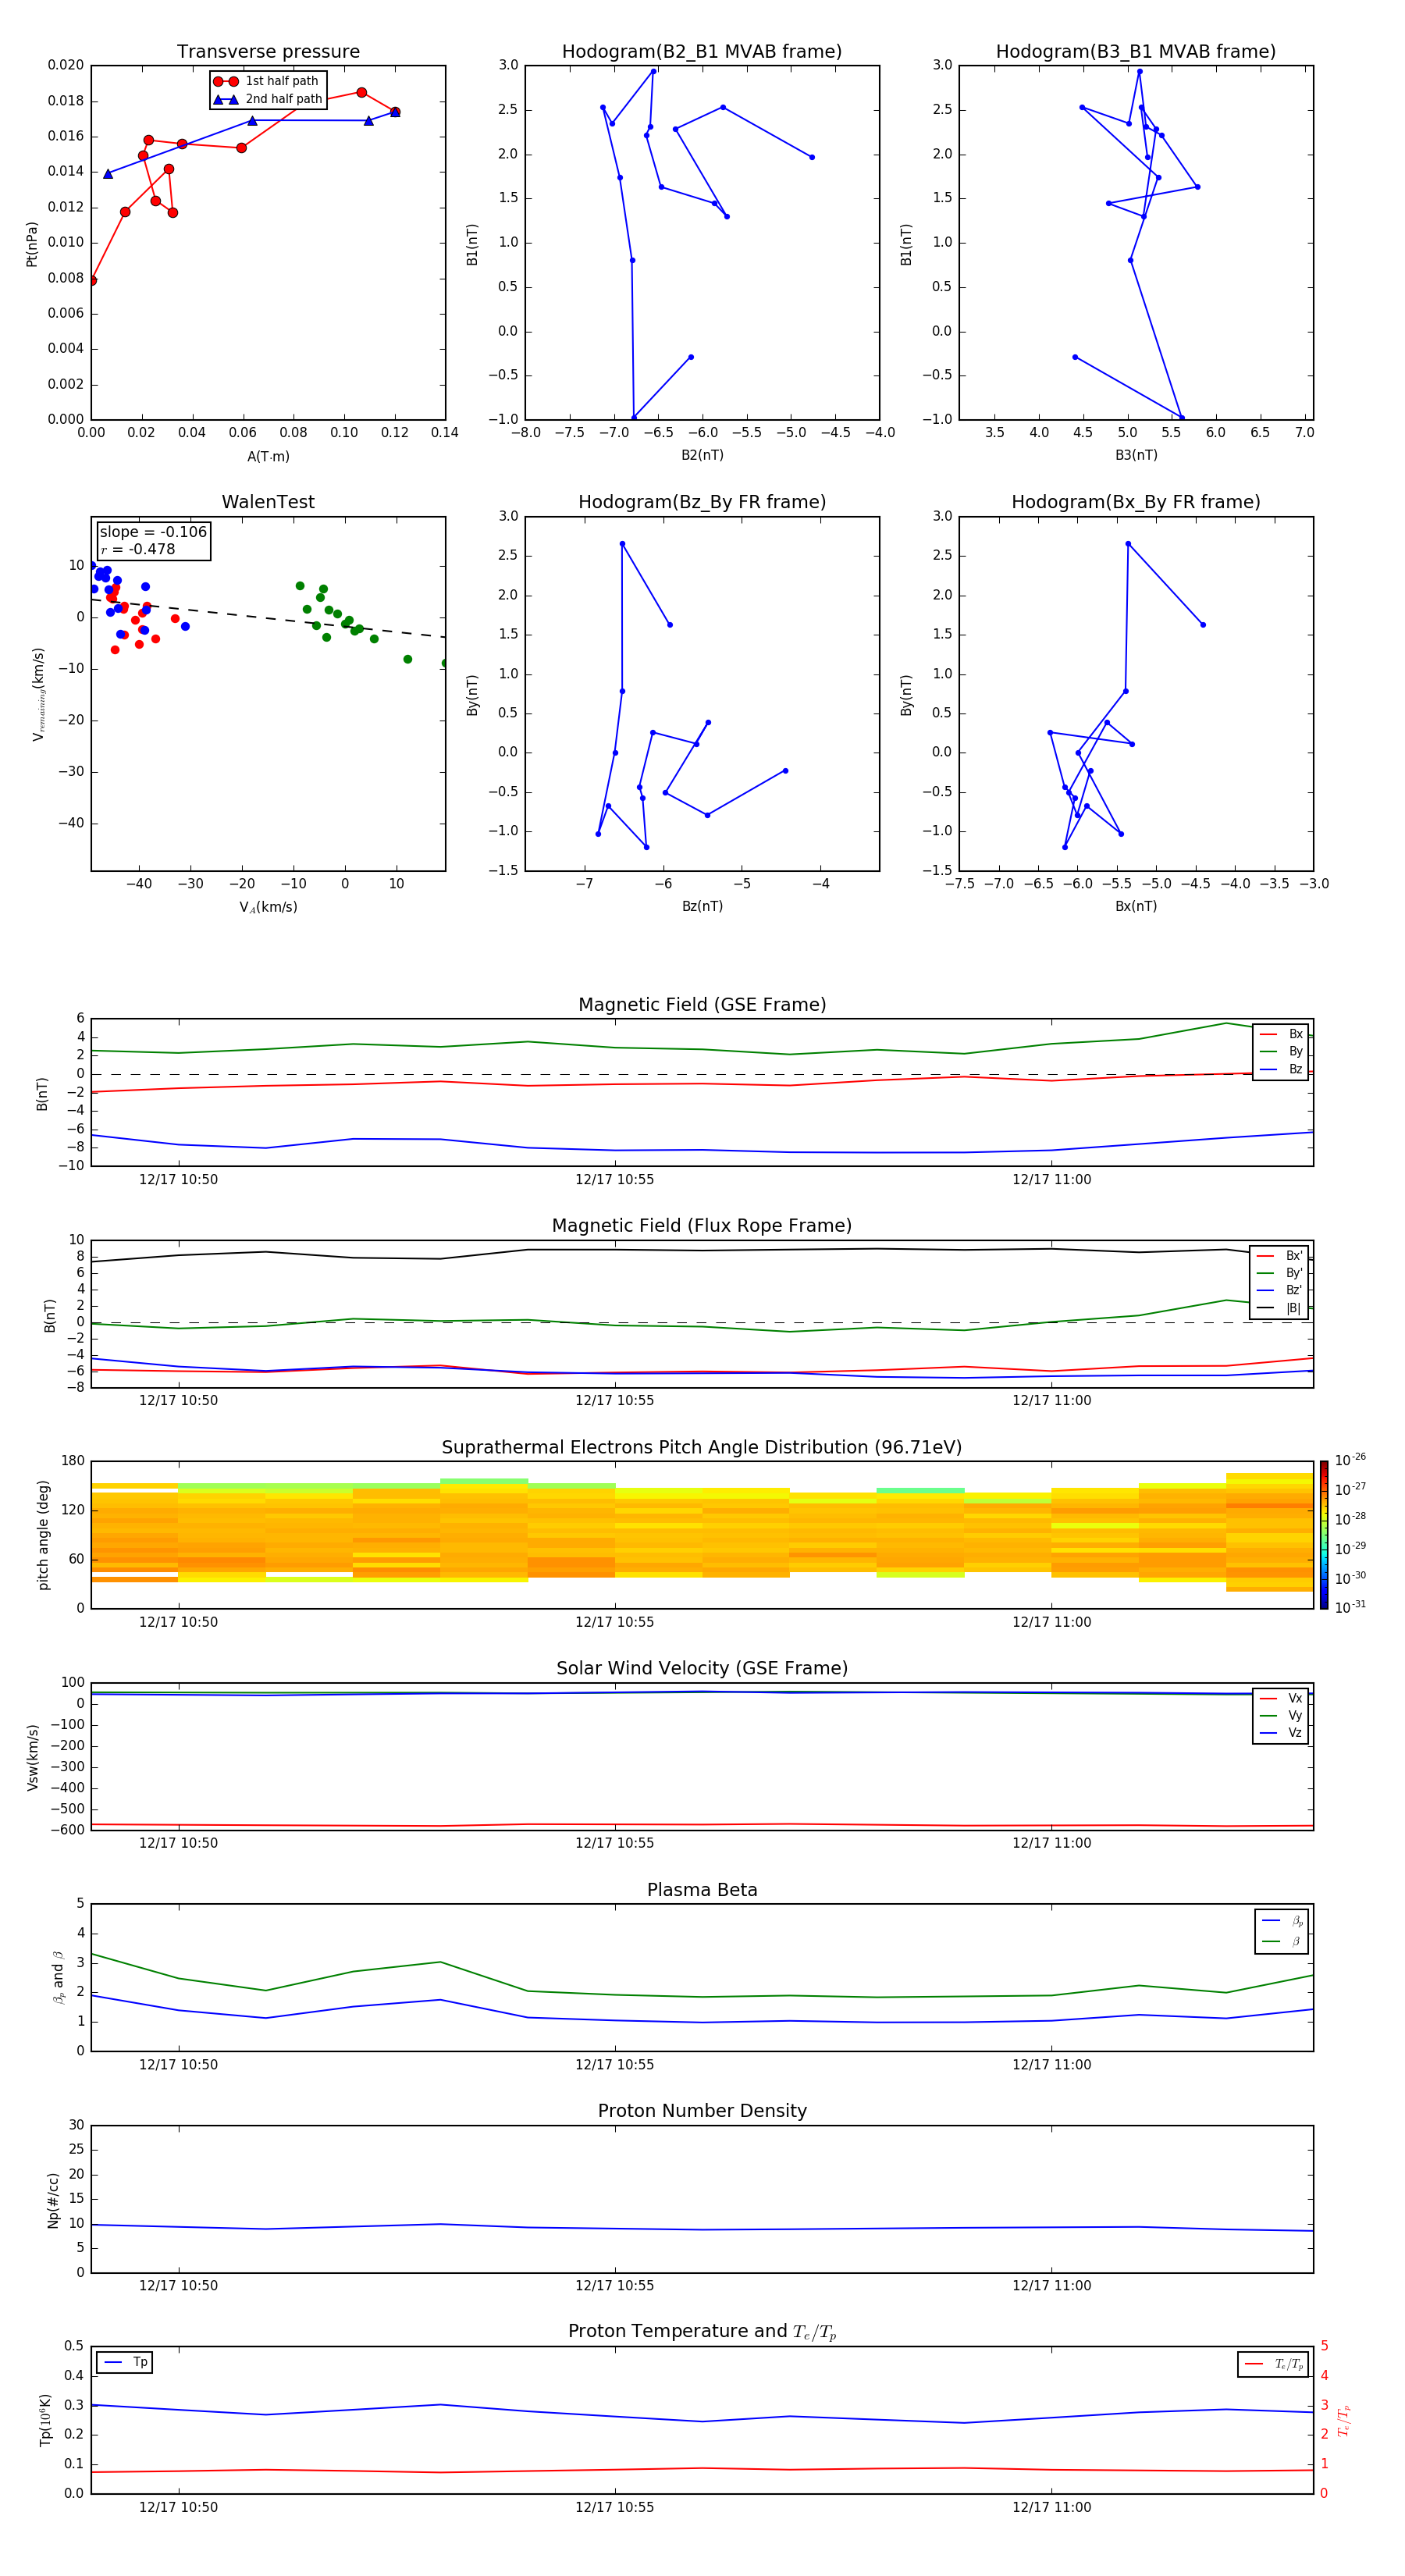
Task: Select the "Tp" legend entry
Action: pyautogui.click(x=125, y=2362)
